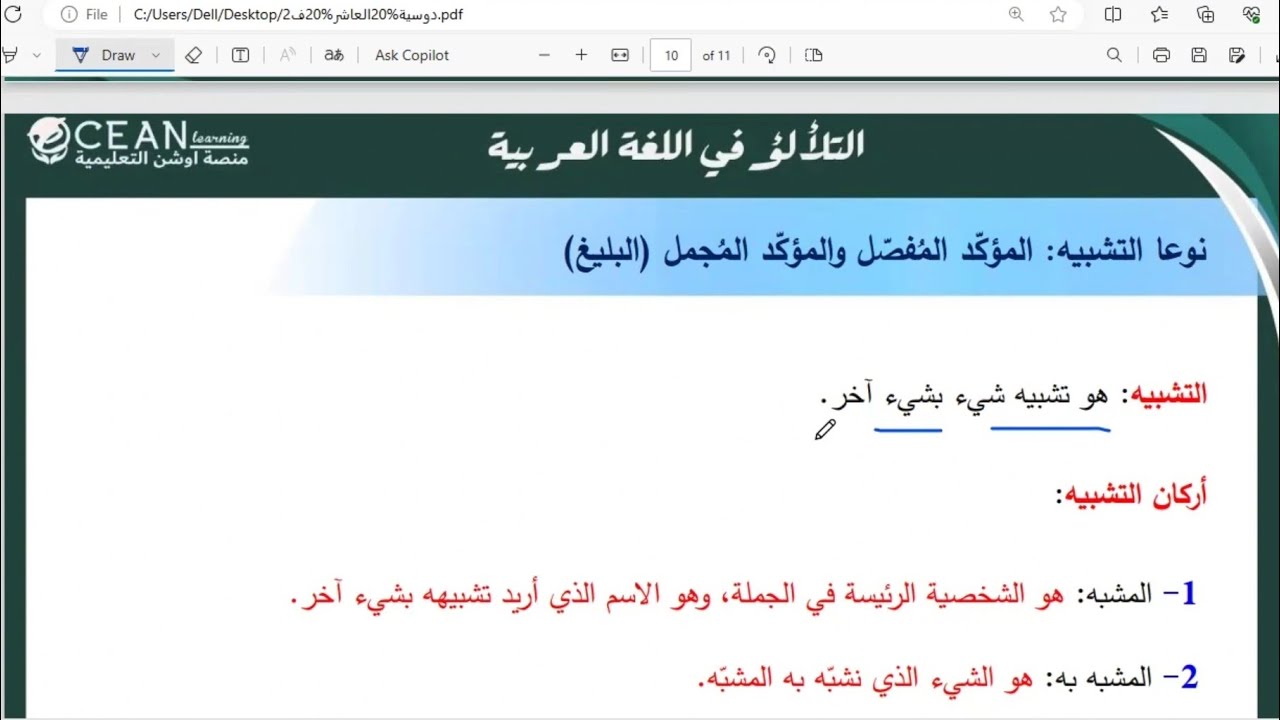Image resolution: width=1280 pixels, height=720 pixels.
Task: Click the Print icon
Action: tap(1161, 55)
